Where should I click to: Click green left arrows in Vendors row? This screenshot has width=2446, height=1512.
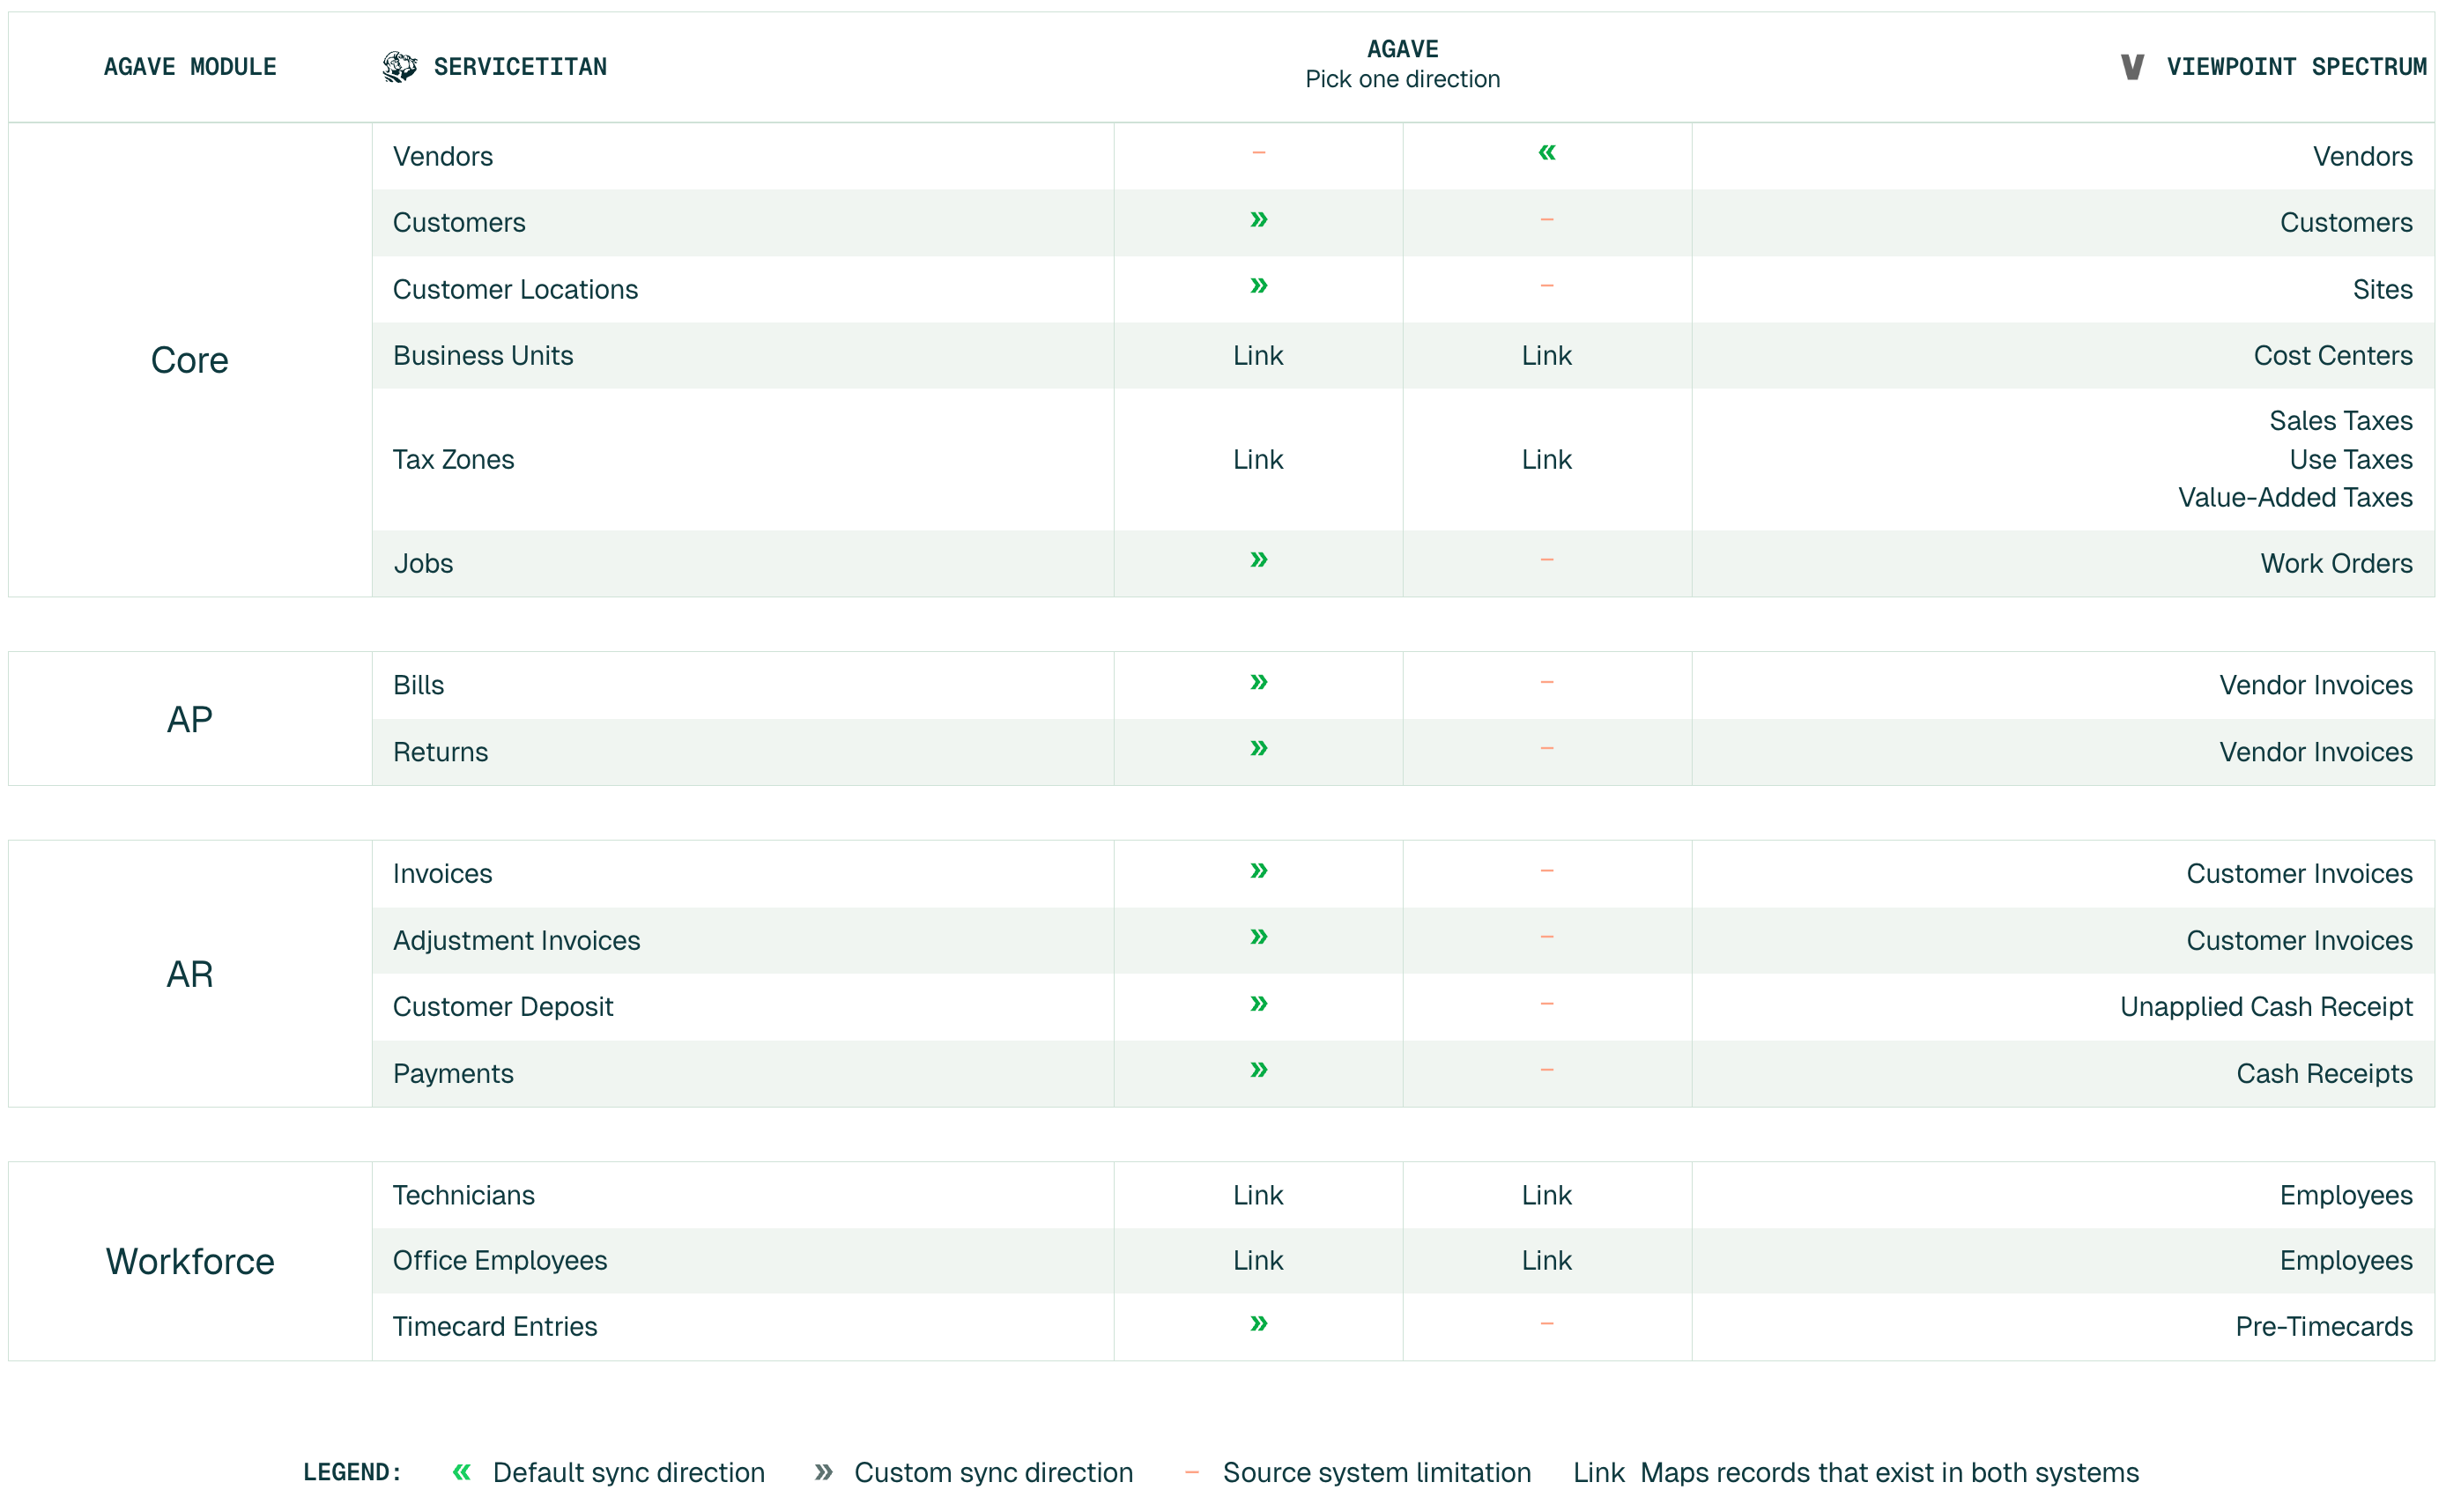[1546, 153]
